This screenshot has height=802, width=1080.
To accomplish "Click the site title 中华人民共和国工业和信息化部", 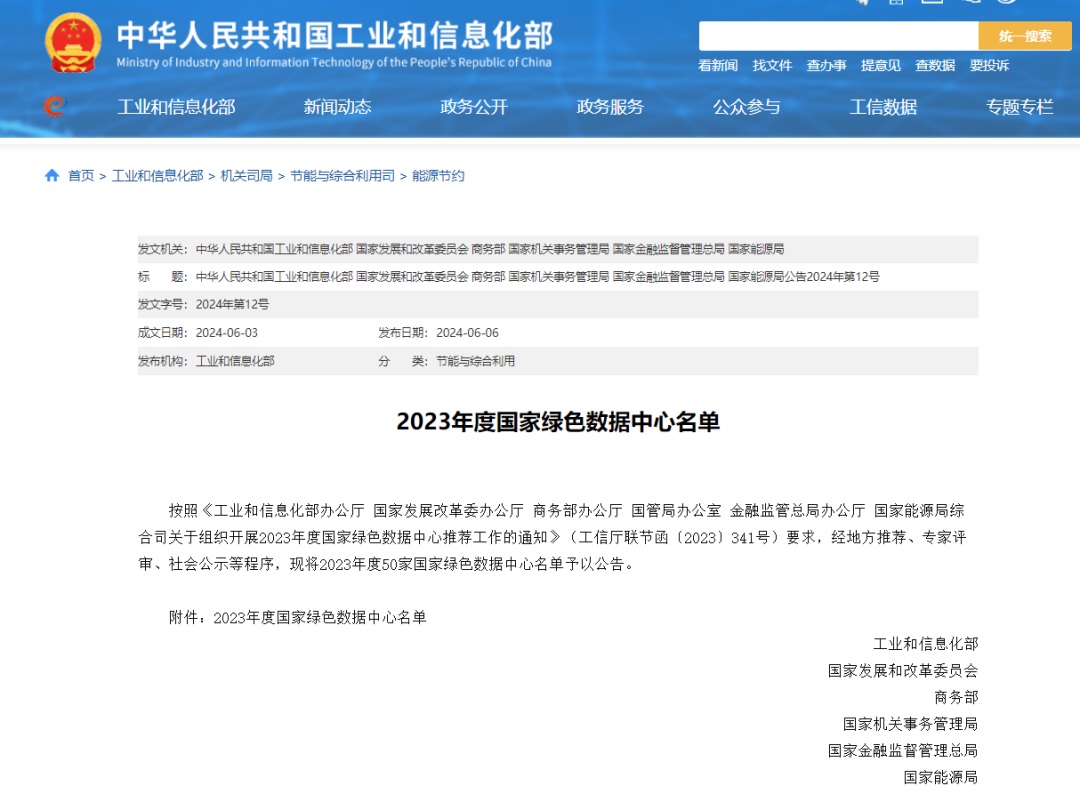I will coord(335,35).
